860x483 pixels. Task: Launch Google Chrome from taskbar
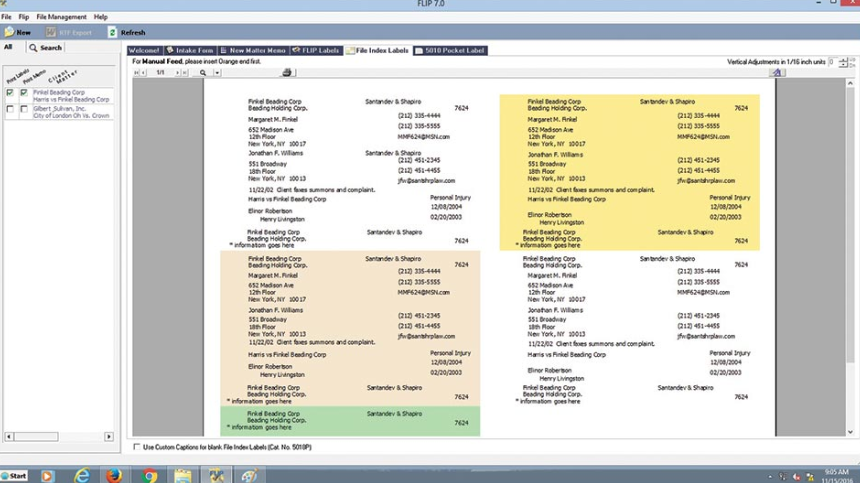[149, 475]
